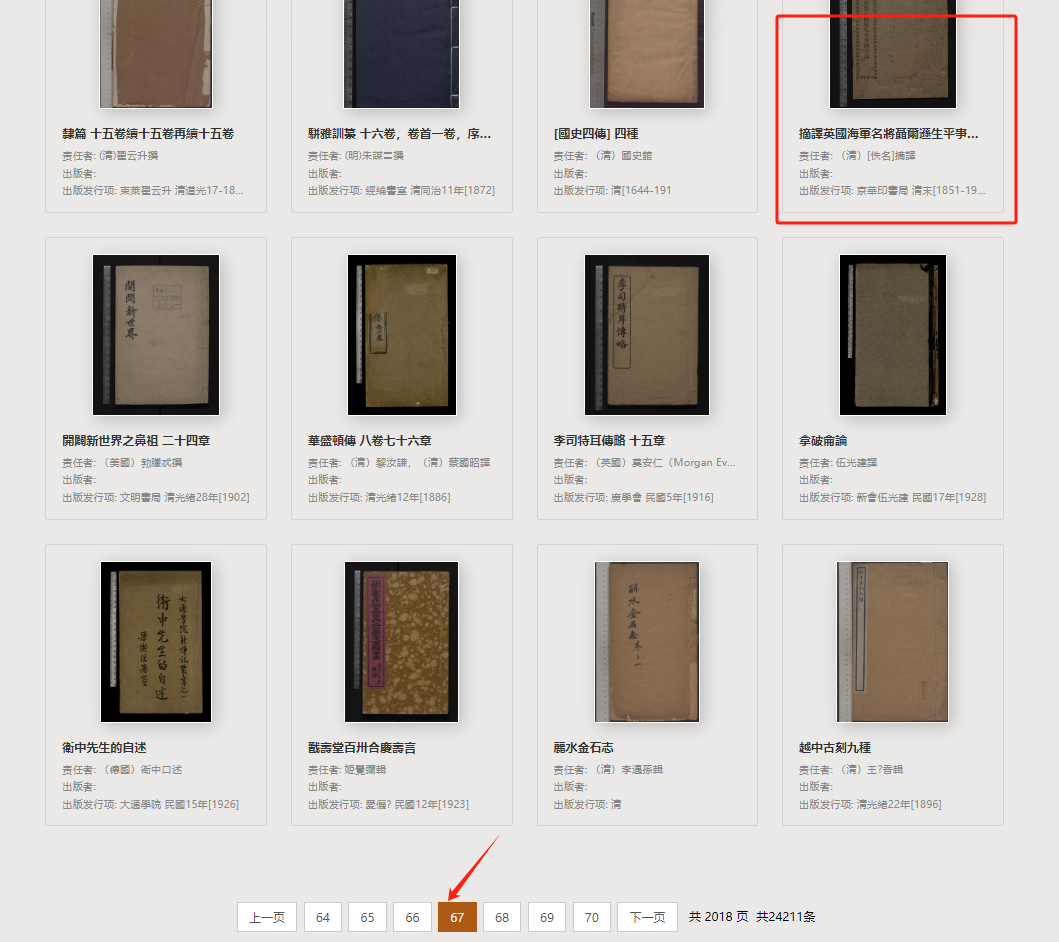Open the 酰壽堂百卅合慶壽言 cover thumbnail
Viewport: 1059px width, 942px height.
[401, 642]
